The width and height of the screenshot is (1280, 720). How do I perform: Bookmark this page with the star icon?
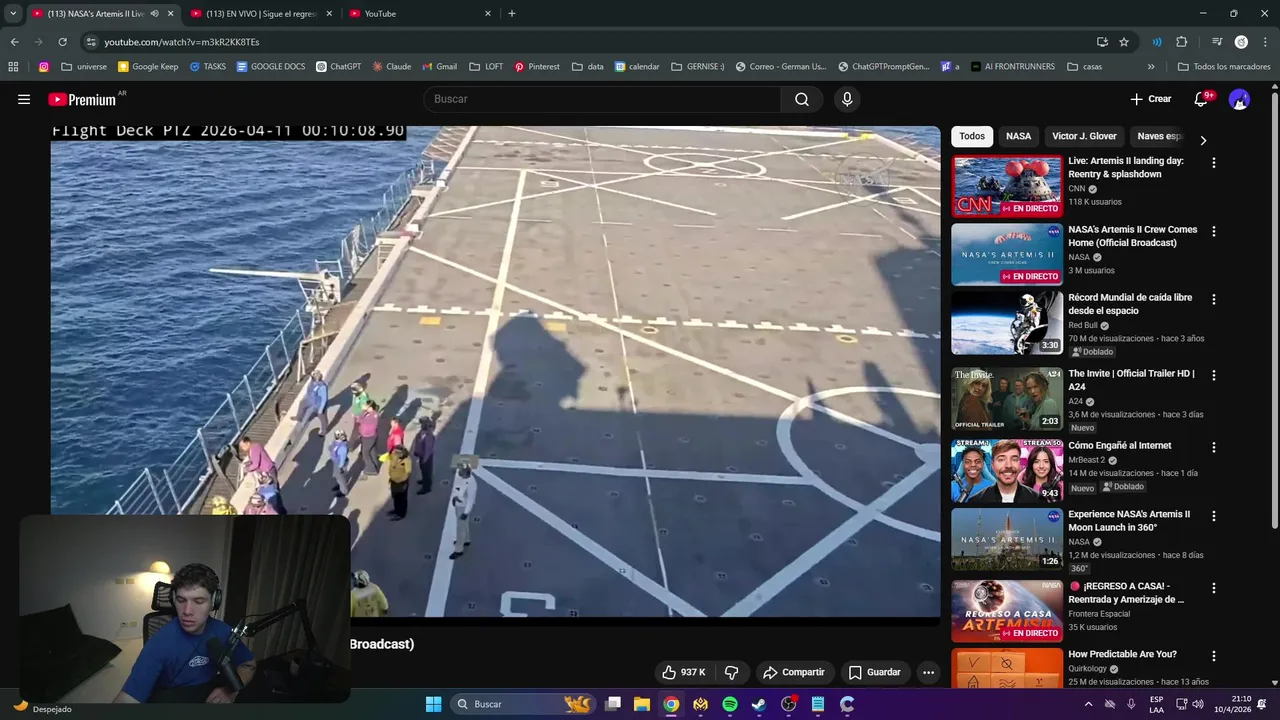1124,42
